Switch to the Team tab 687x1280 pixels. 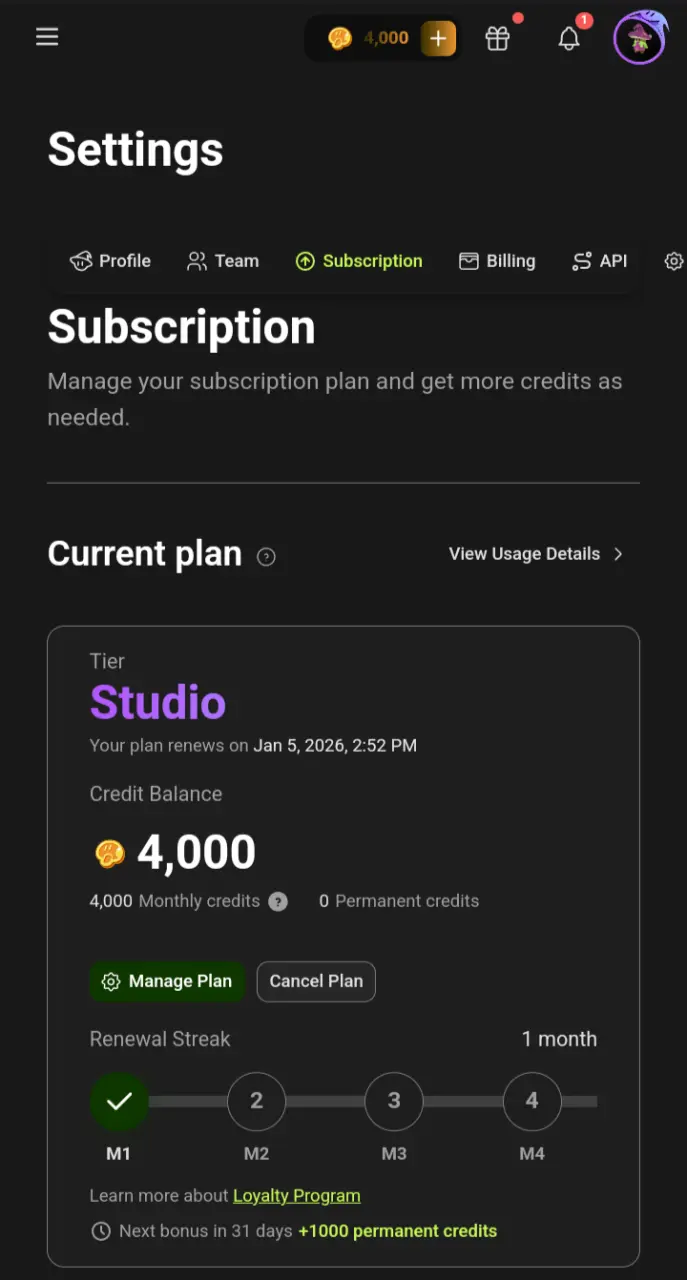point(223,261)
